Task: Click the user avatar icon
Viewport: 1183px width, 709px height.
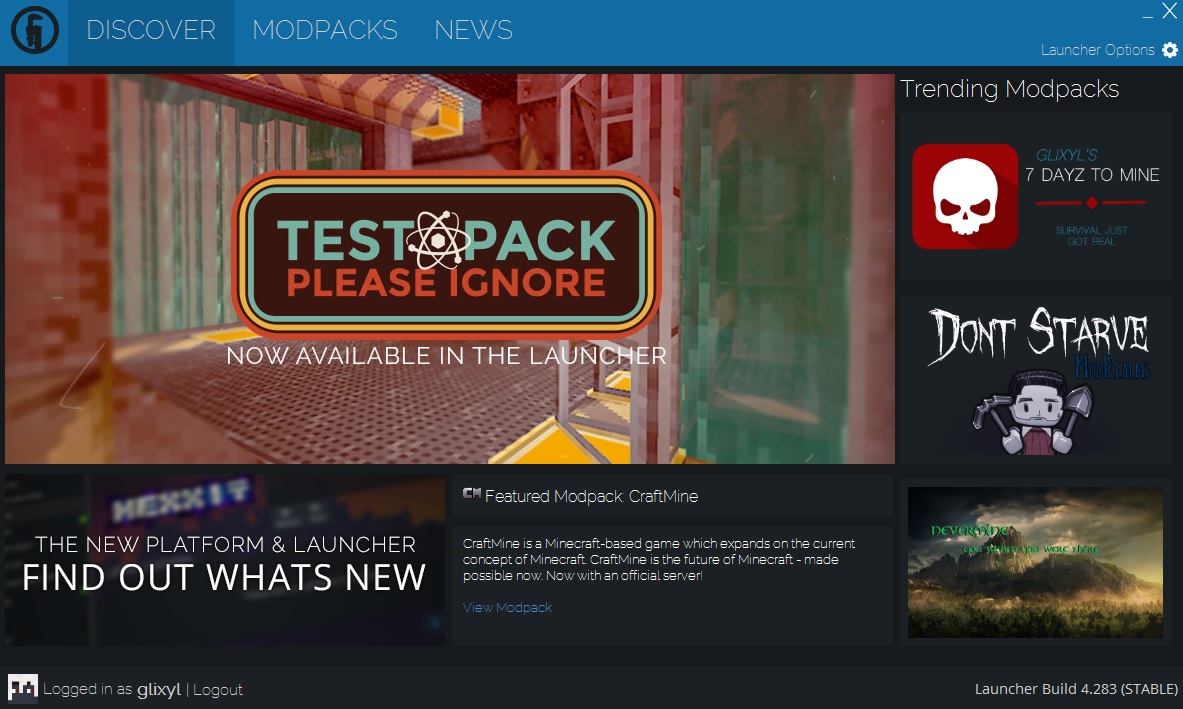Action: (x=23, y=688)
